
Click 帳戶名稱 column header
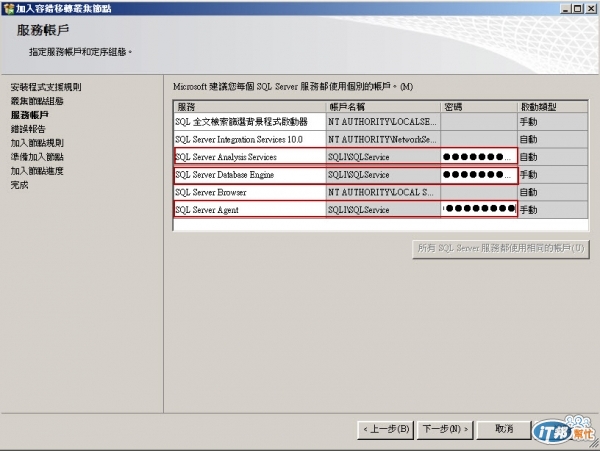[383, 107]
